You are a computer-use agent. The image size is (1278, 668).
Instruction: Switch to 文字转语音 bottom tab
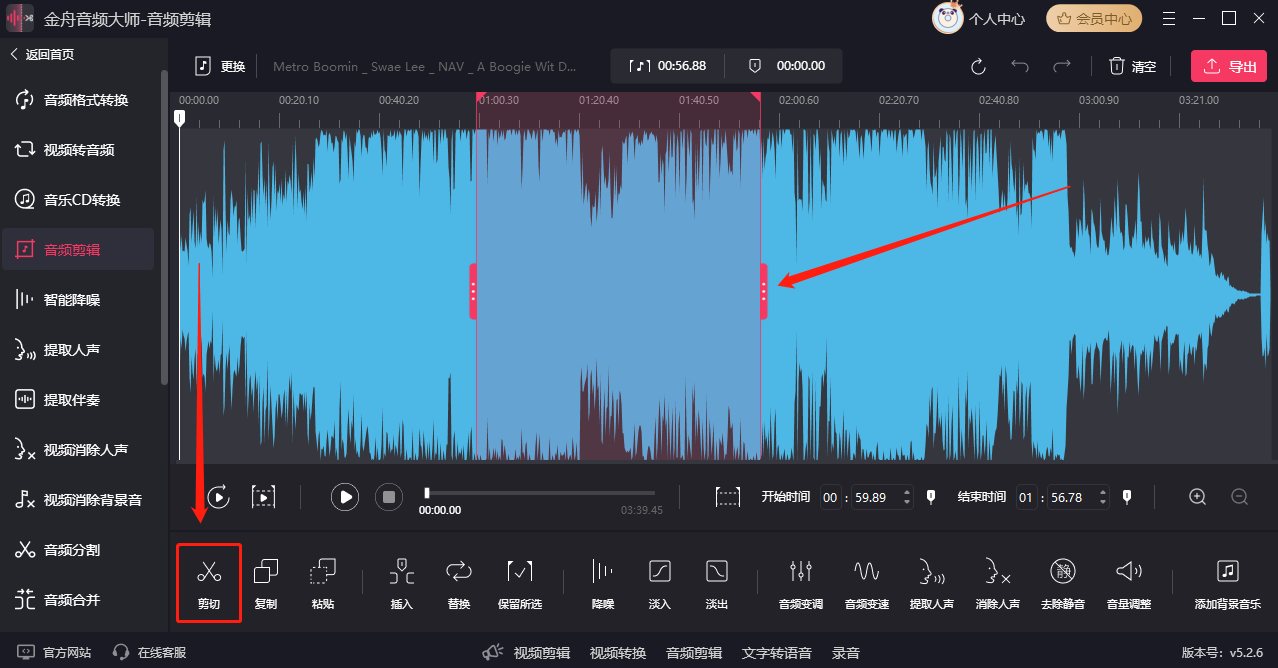(x=775, y=653)
